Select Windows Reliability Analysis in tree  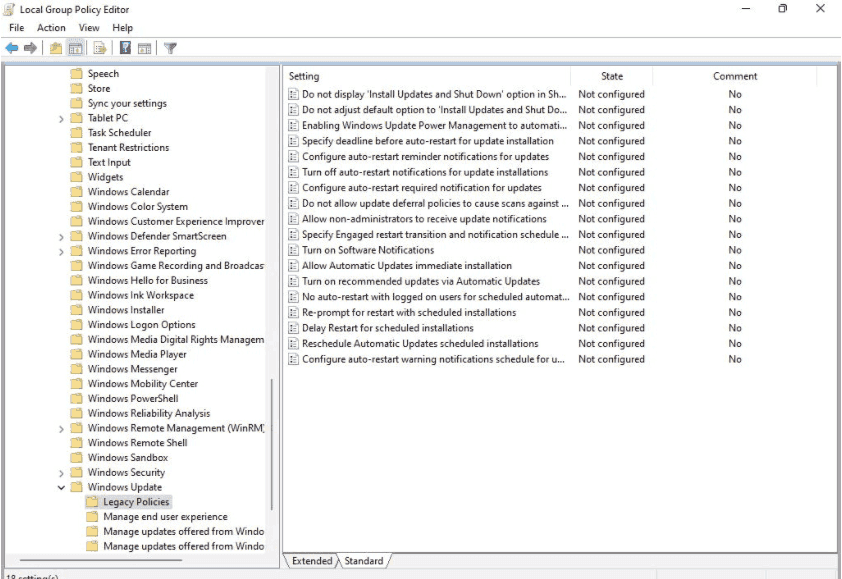coord(149,414)
